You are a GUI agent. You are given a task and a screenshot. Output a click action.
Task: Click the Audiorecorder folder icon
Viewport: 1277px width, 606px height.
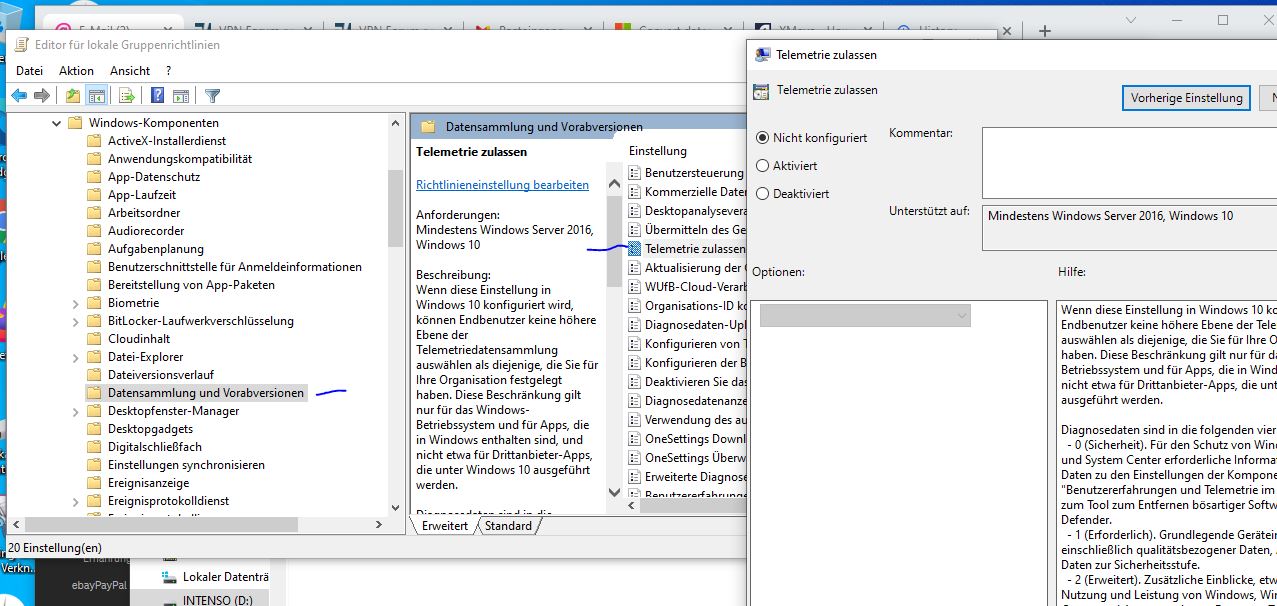tap(94, 231)
